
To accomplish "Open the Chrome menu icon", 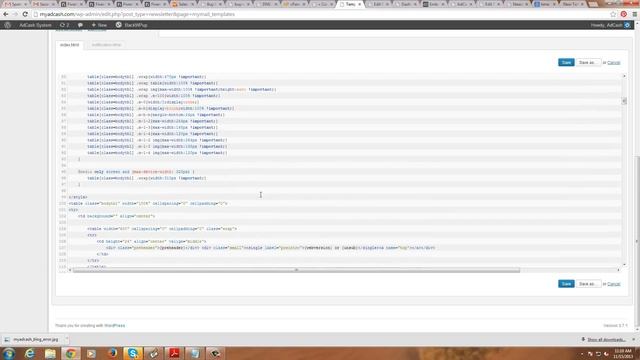I will [x=634, y=14].
